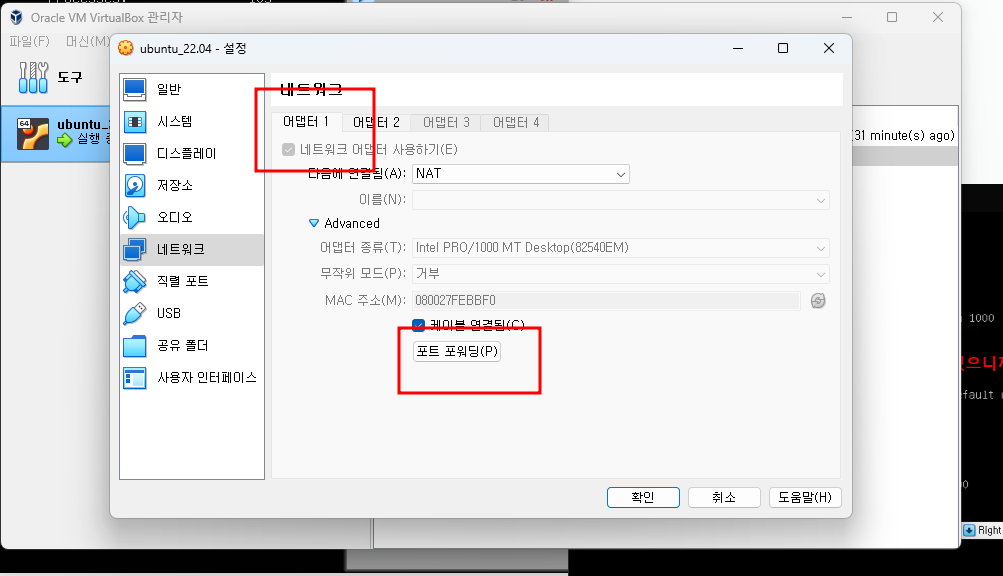The image size is (1003, 576).
Task: Switch to the 어댑터 3 tab
Action: [x=446, y=122]
